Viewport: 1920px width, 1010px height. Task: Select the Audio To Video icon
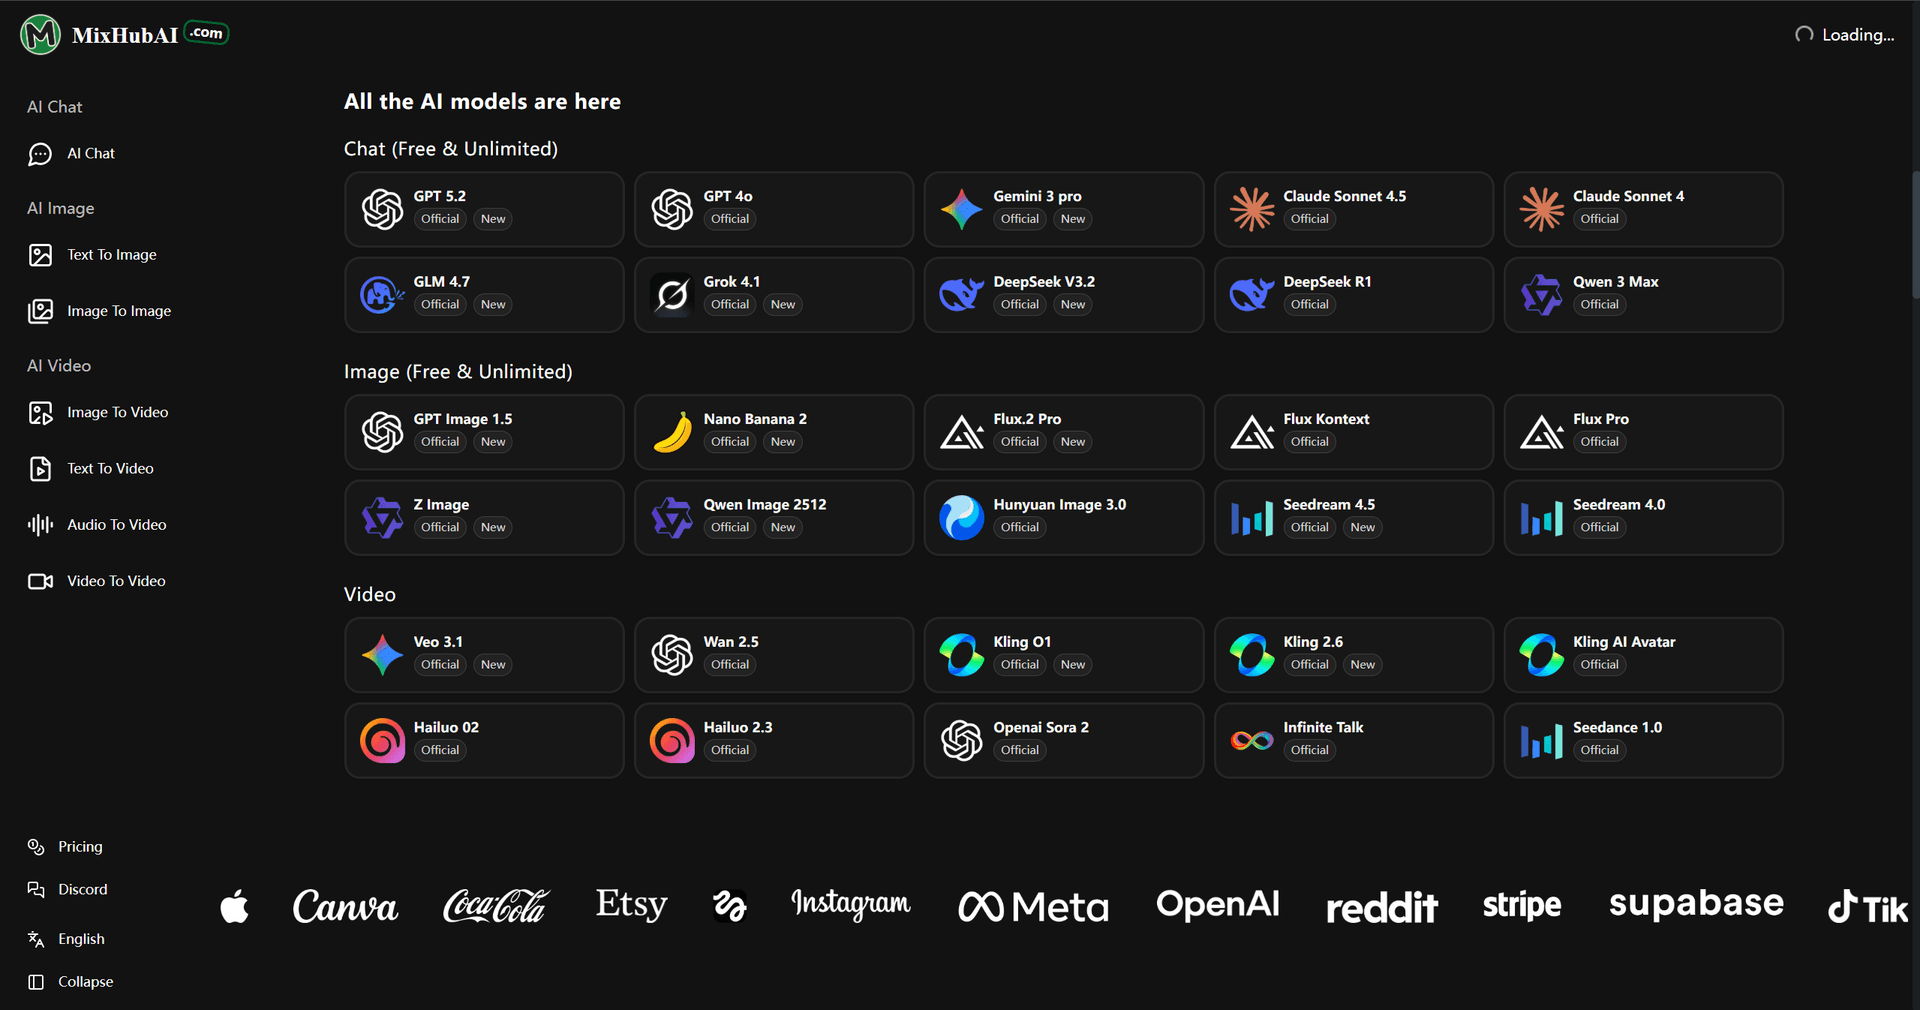coord(40,524)
